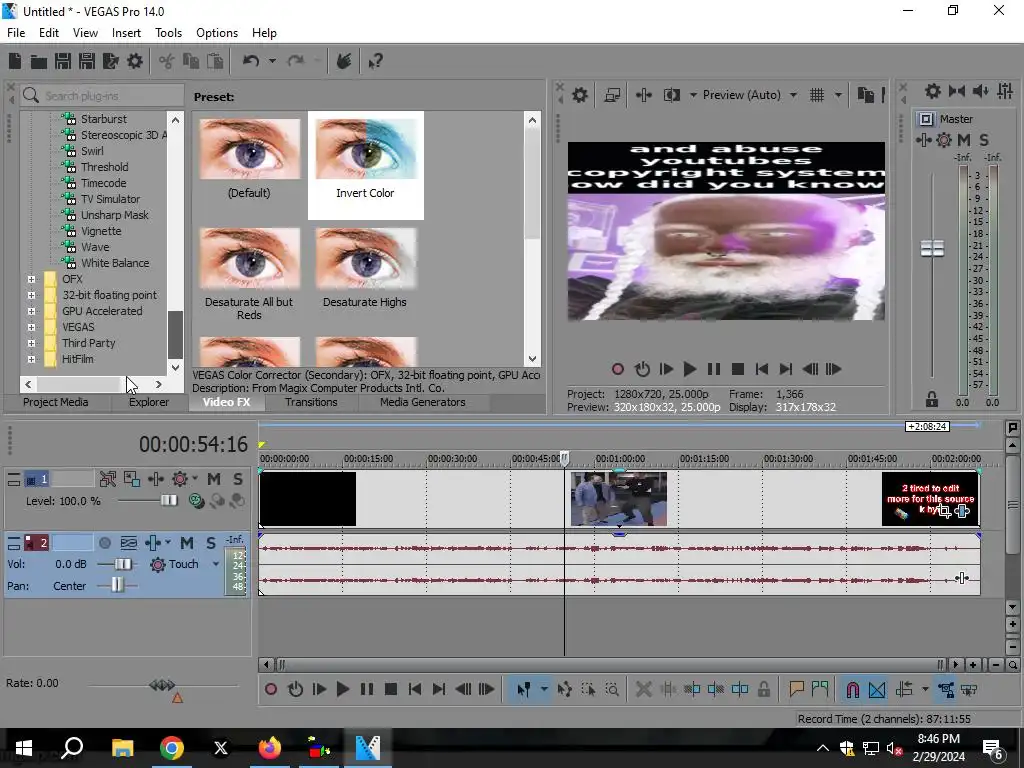Solo the Master bus

pos(984,140)
